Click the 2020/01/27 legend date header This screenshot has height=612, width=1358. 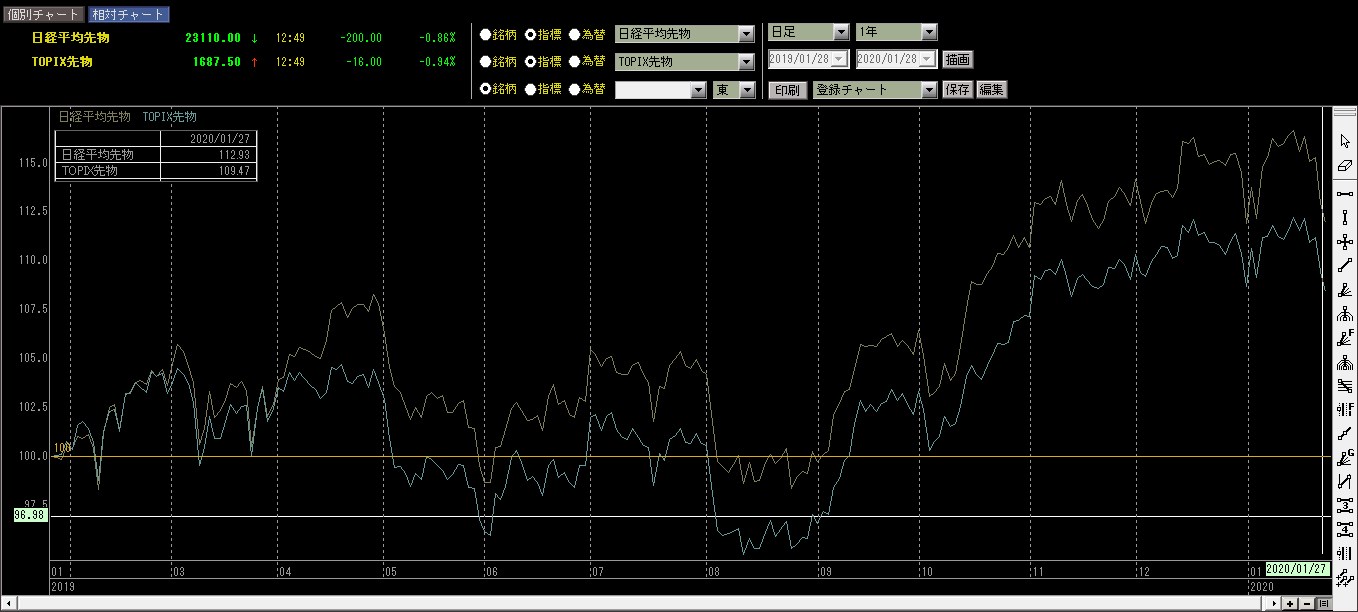(x=219, y=139)
